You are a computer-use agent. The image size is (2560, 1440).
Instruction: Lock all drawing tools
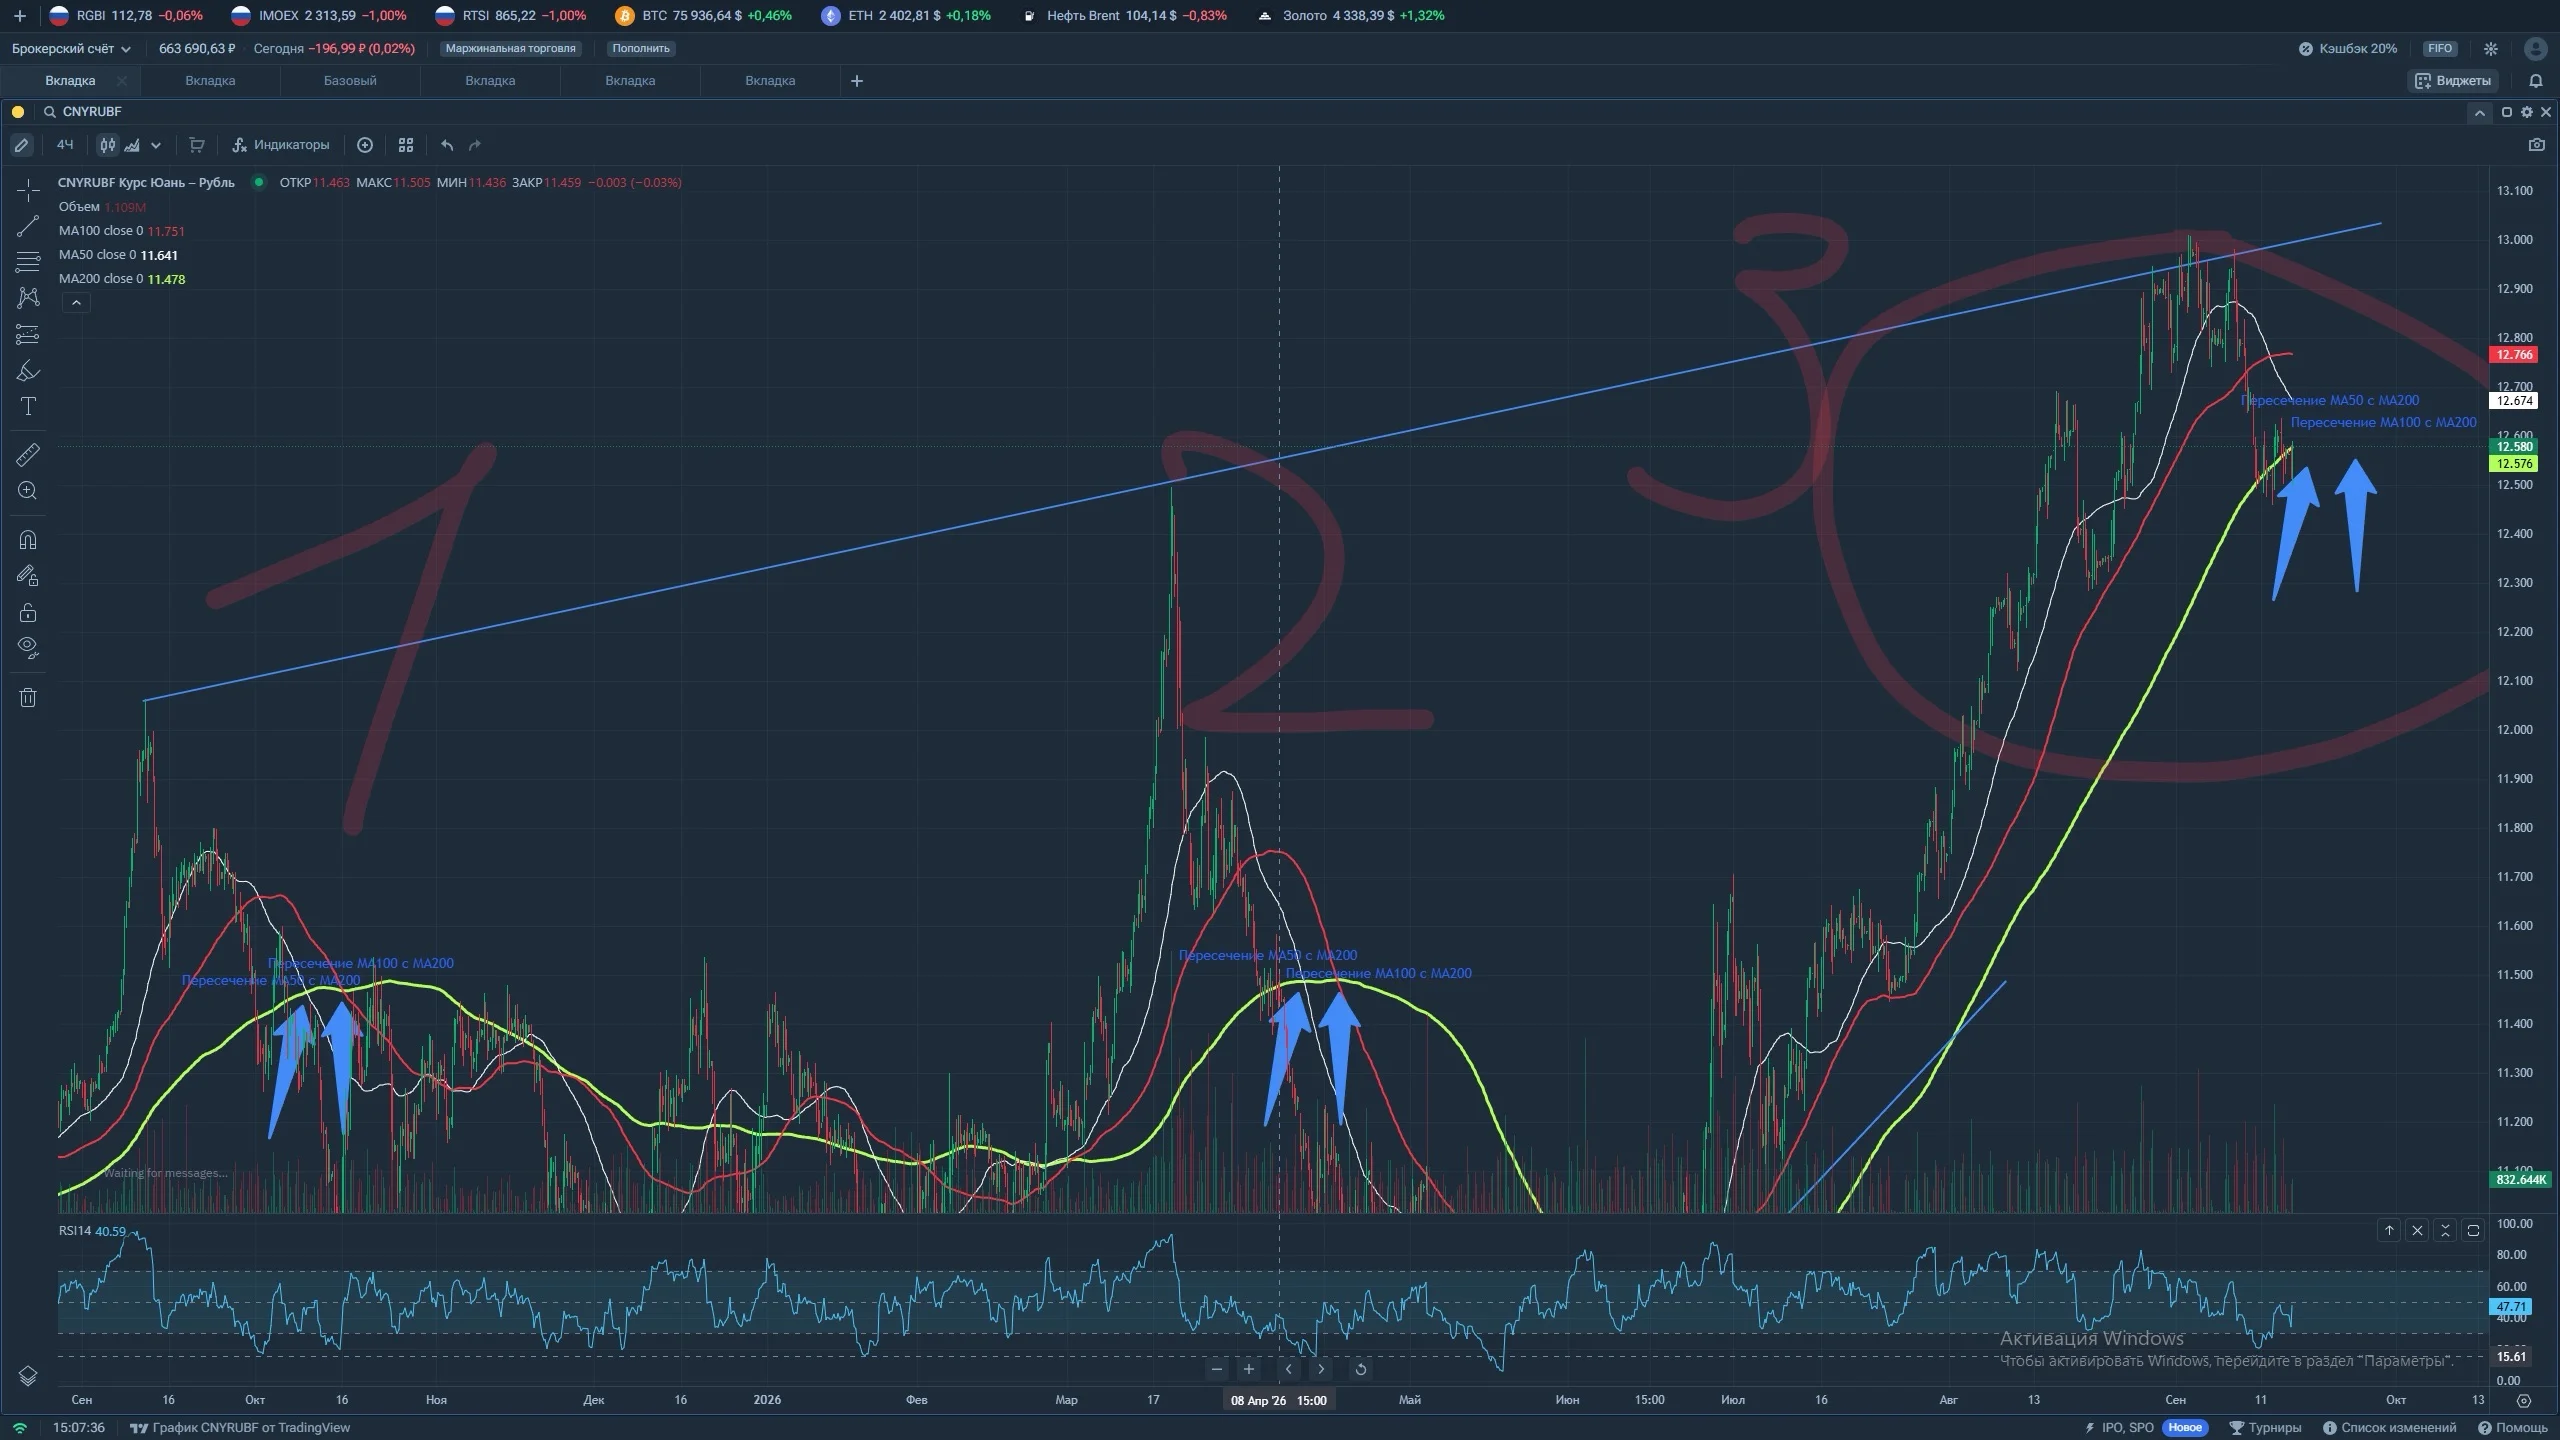pos(28,613)
